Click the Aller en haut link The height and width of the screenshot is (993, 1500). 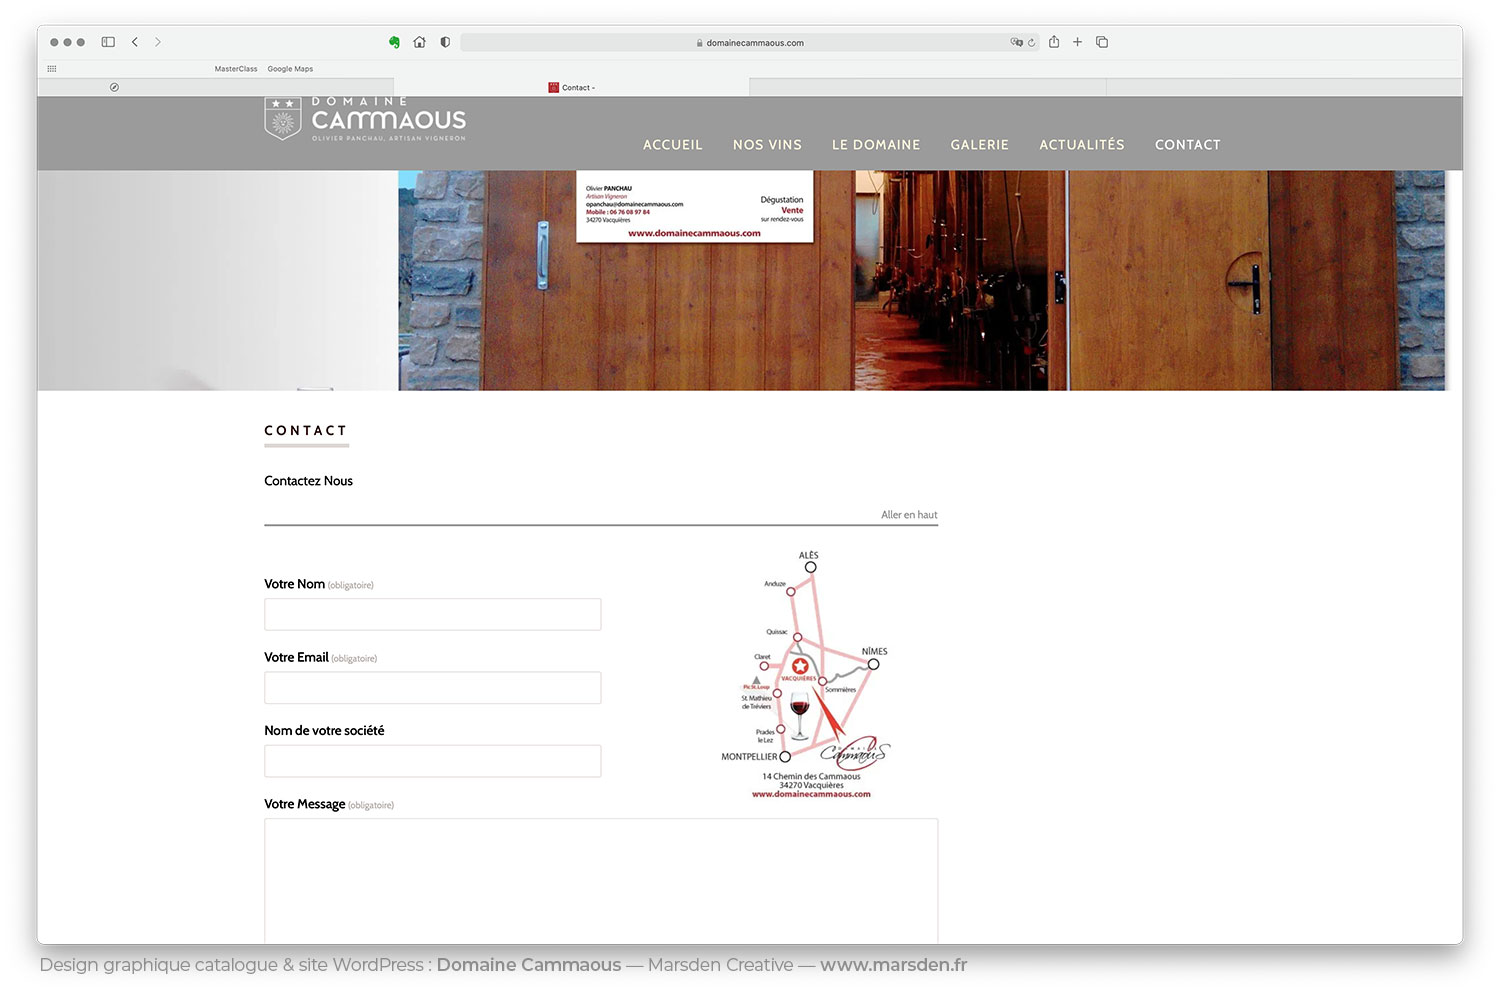coord(908,515)
